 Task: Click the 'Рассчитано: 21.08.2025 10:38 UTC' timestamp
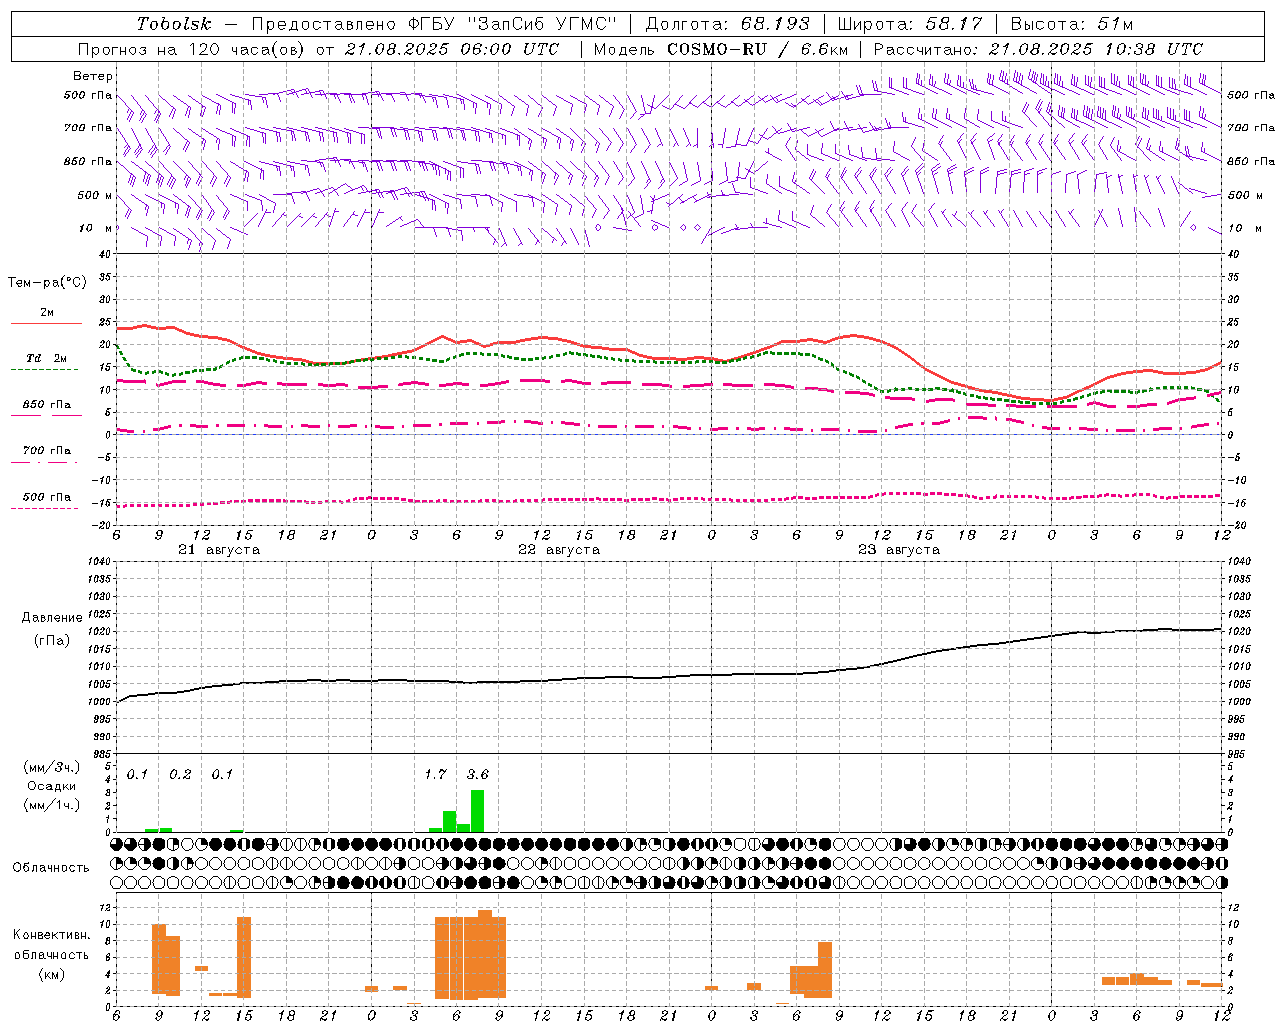pos(1038,49)
